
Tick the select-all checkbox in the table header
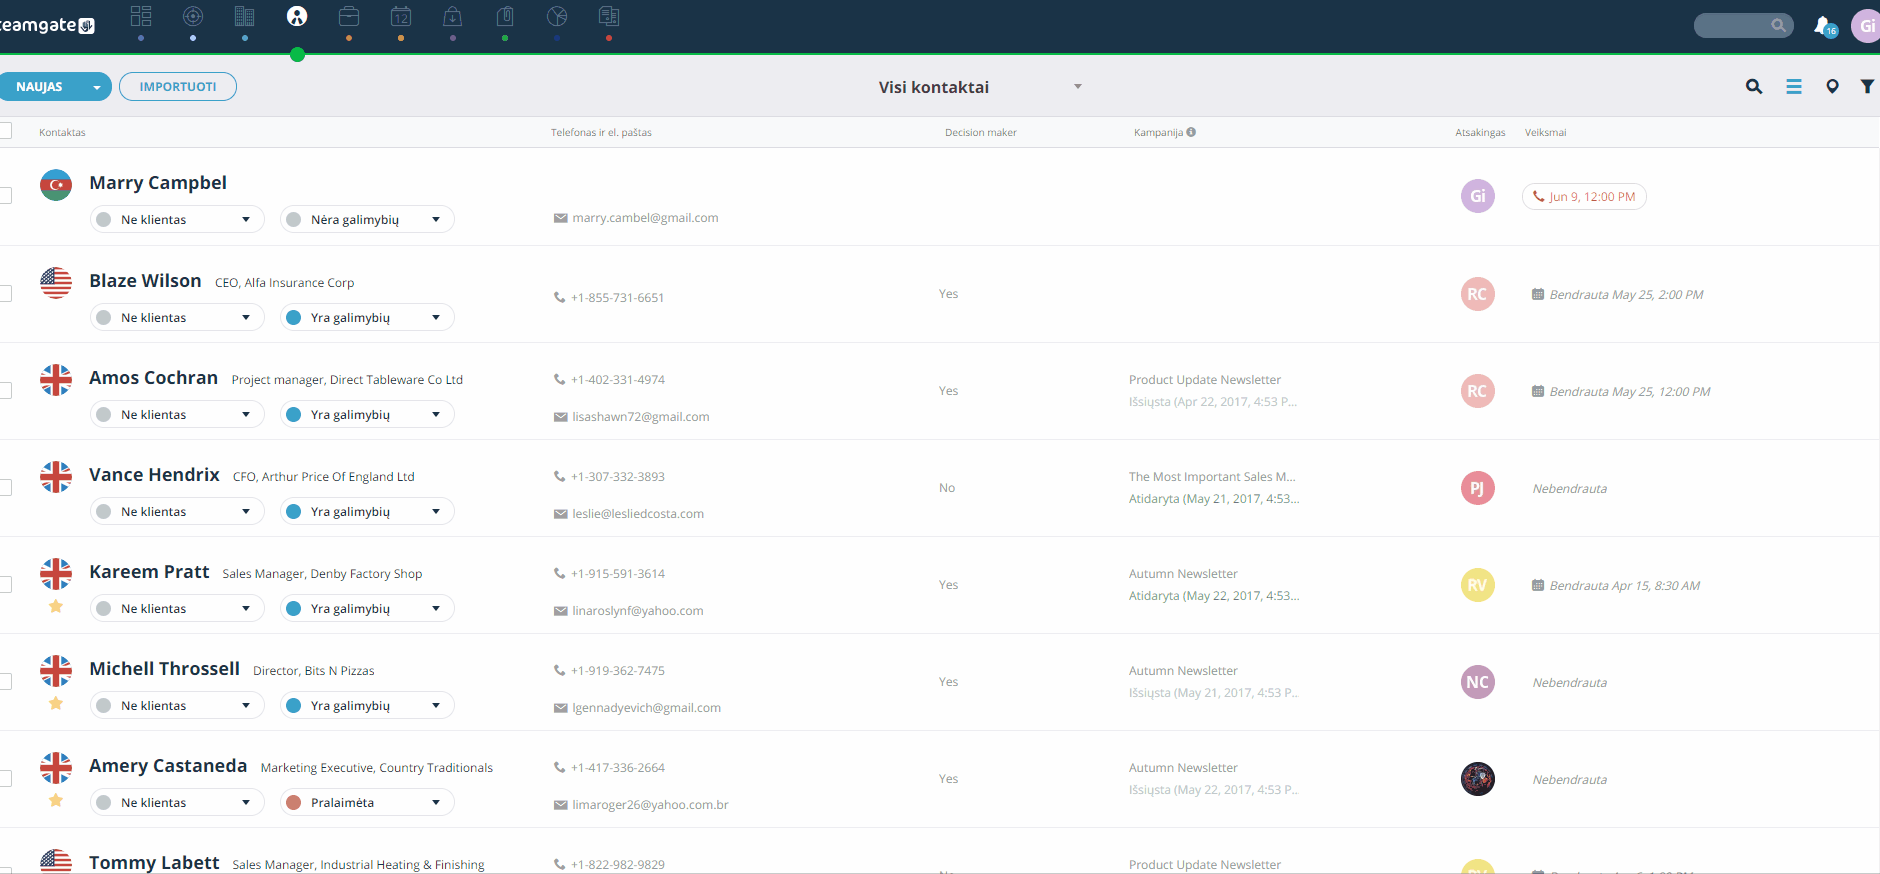click(x=5, y=131)
